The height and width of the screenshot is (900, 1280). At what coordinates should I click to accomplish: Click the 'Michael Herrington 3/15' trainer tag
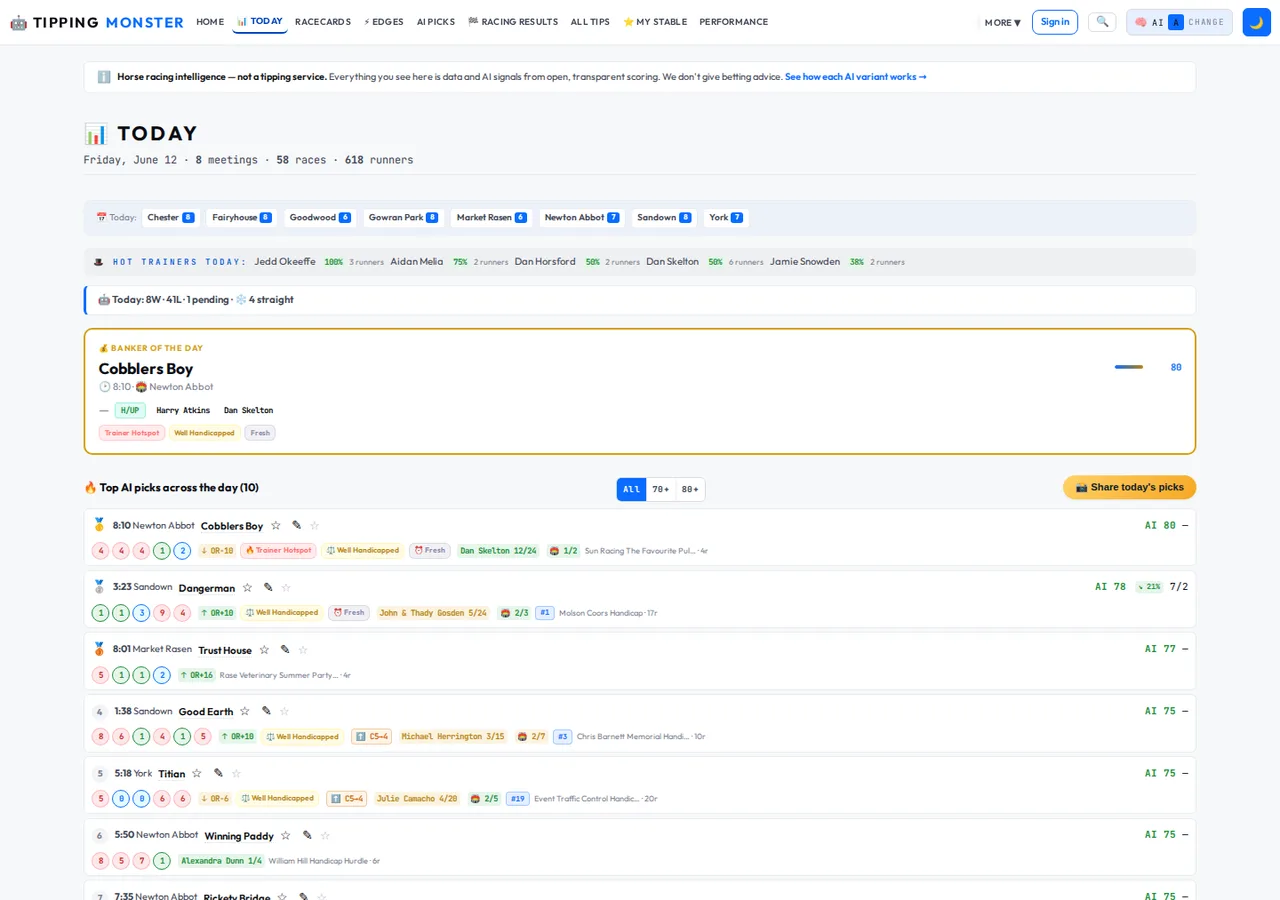coord(453,737)
